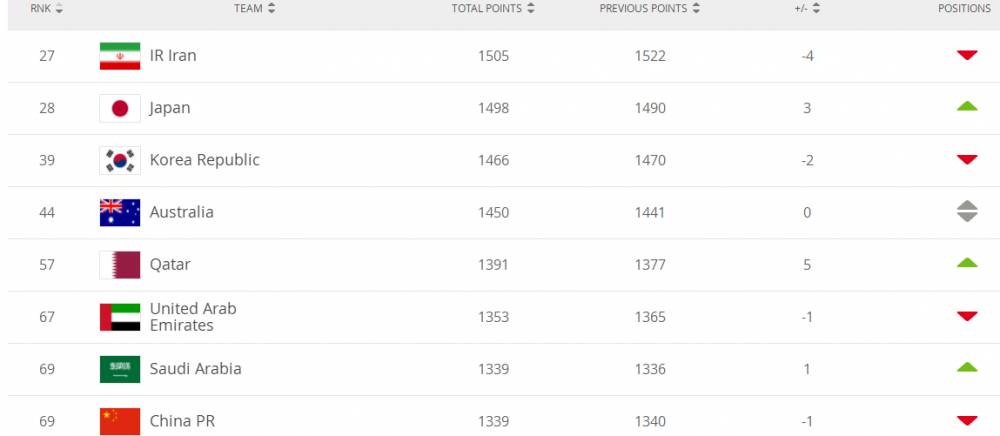1000x436 pixels.
Task: Click the IR Iran flag icon
Action: pos(120,56)
